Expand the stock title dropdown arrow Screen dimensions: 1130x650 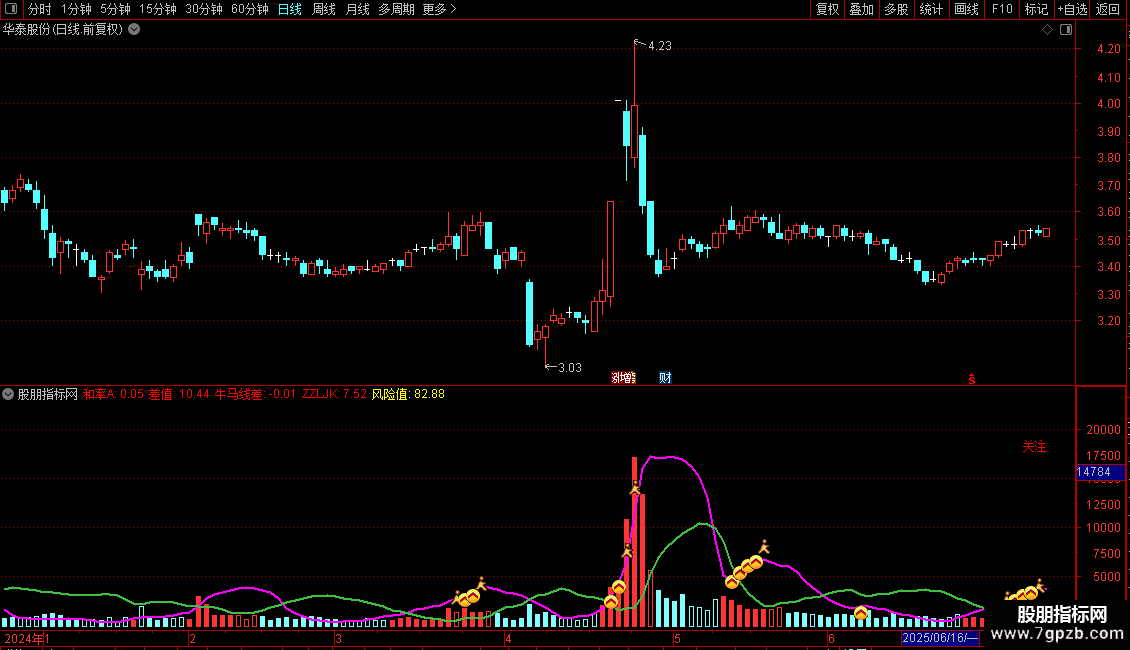(134, 30)
